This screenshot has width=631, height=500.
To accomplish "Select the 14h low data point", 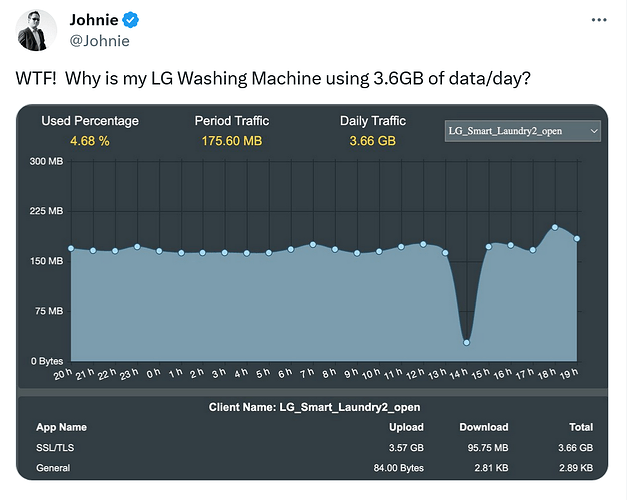I will pyautogui.click(x=466, y=343).
